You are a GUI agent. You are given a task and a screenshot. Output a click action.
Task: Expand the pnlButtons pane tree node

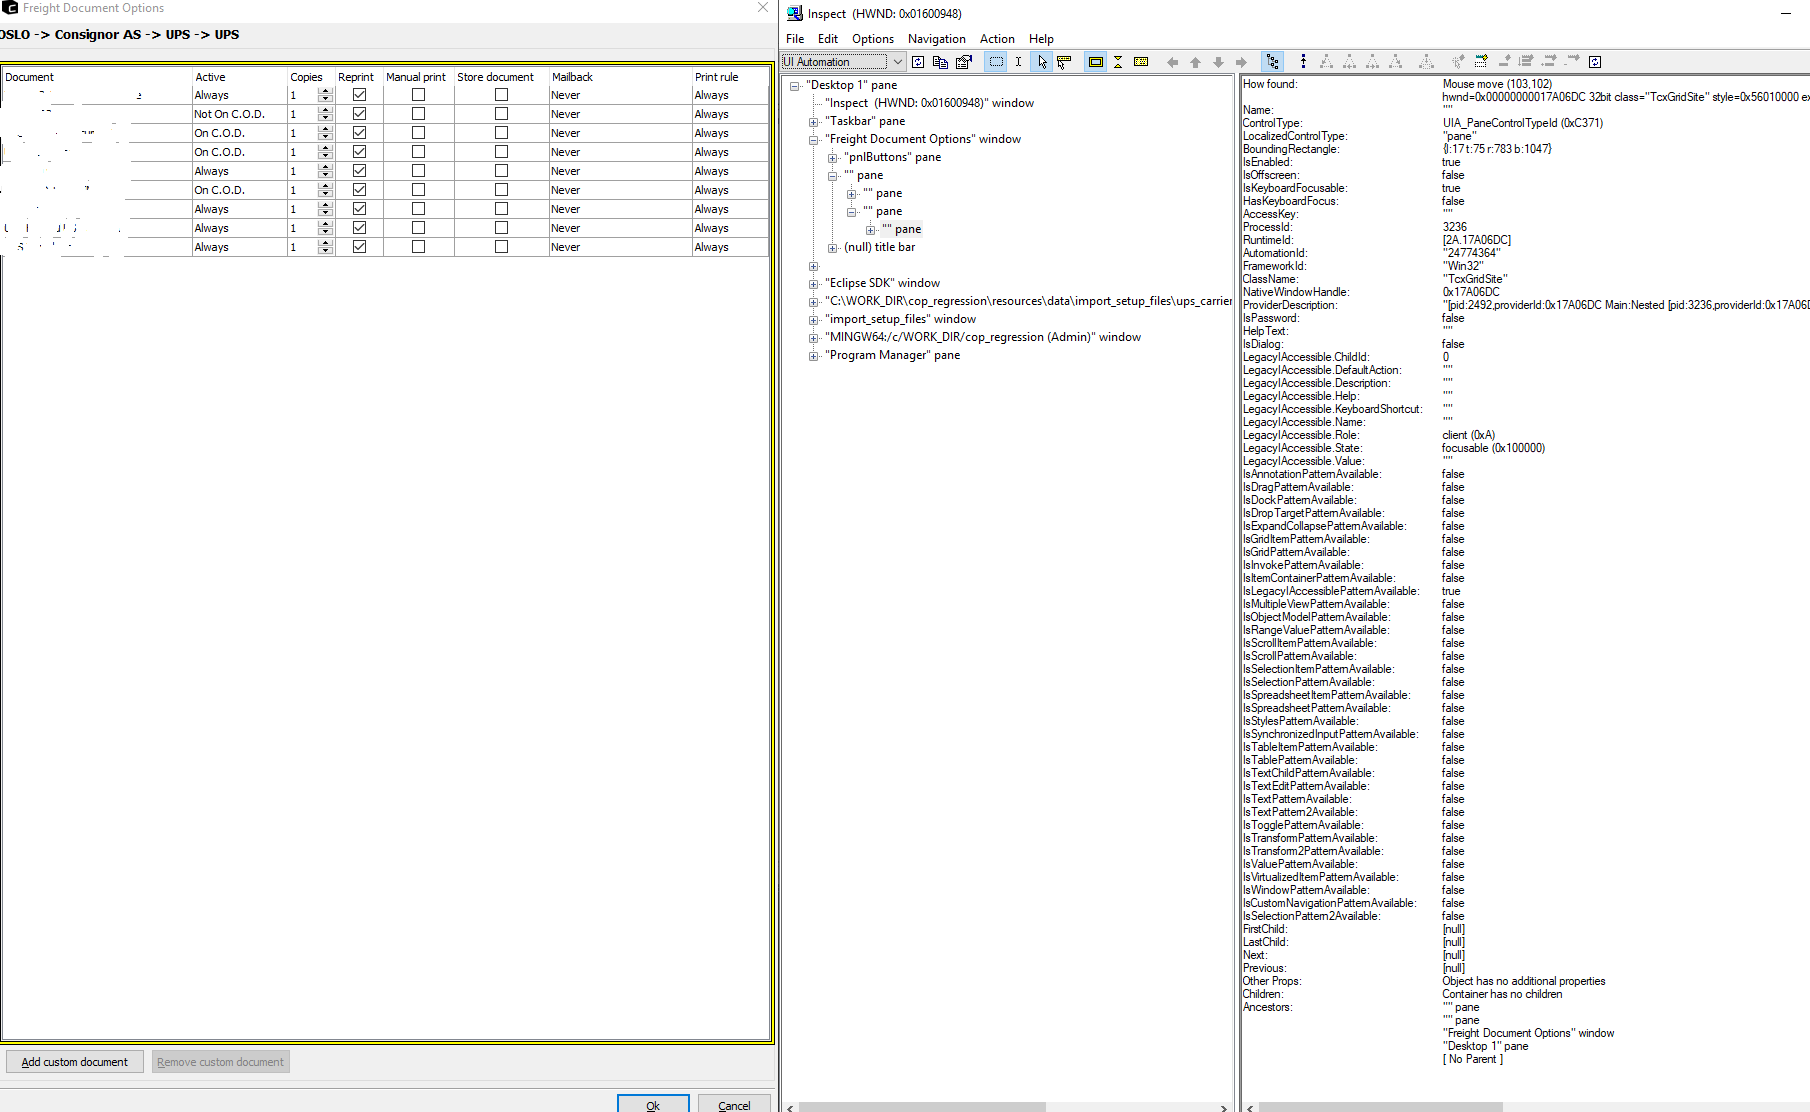[x=833, y=157]
